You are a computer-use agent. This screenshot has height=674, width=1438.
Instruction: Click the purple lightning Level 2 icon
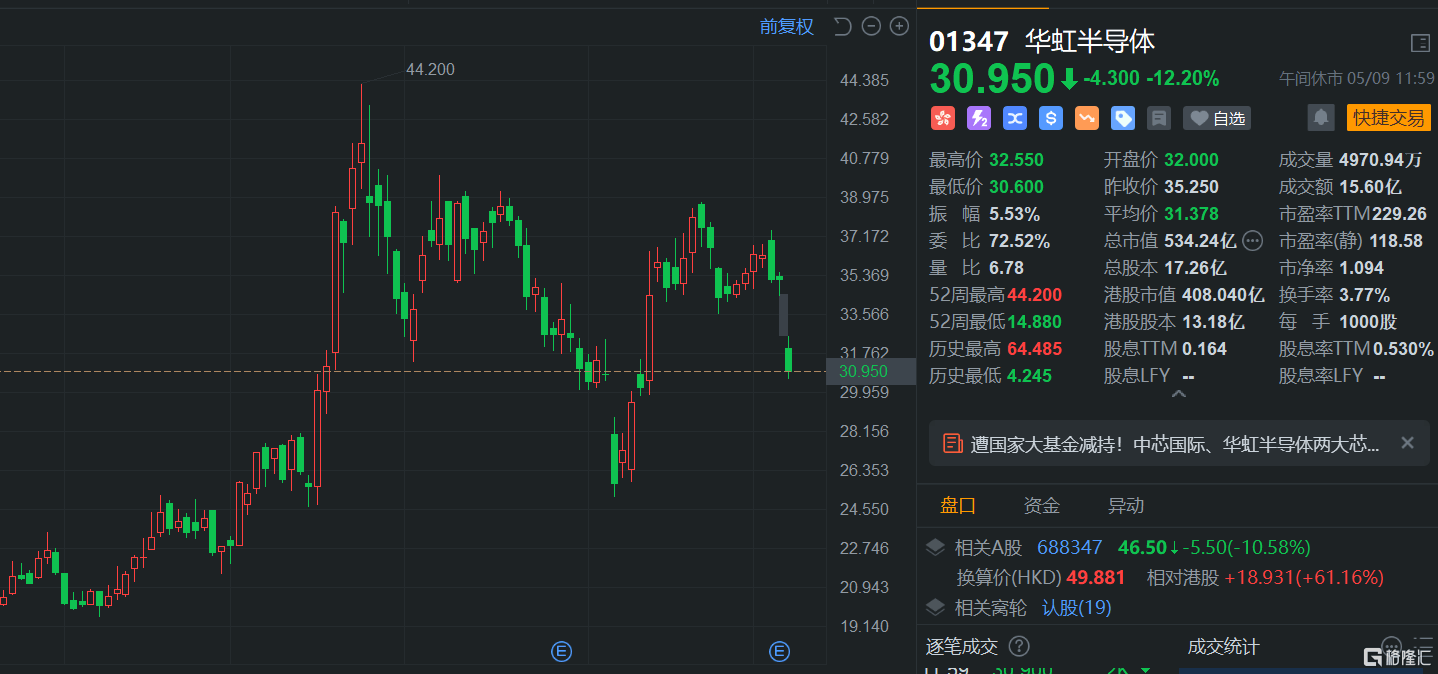979,118
